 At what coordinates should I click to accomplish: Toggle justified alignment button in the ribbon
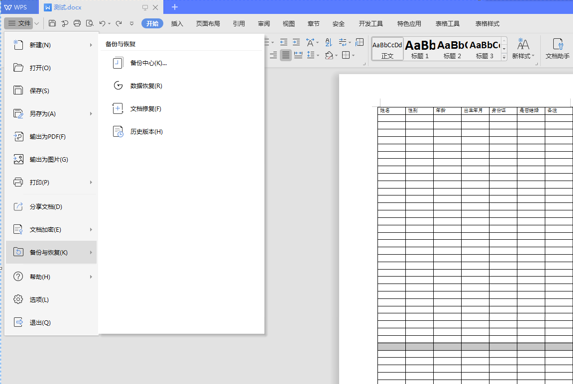(x=286, y=55)
